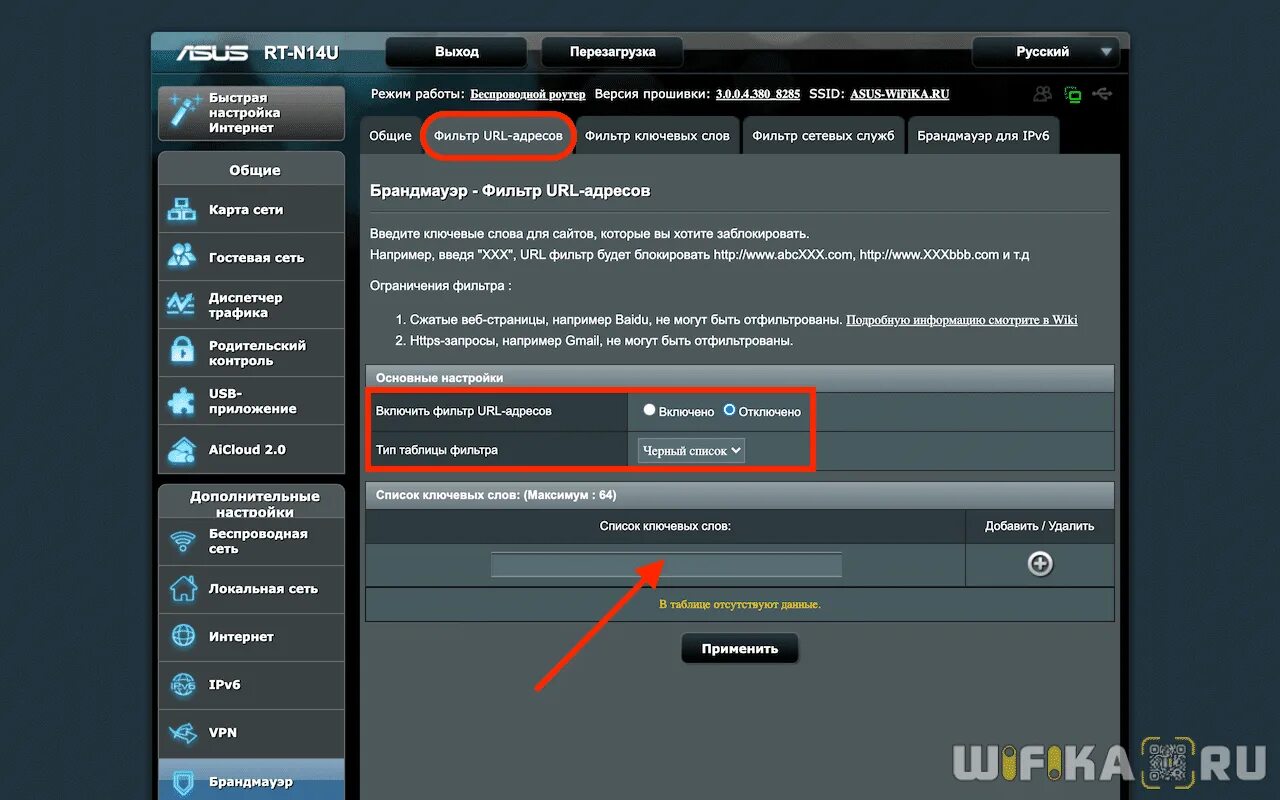
Task: Open the "Подробную информацию смотрите в Wiki" link
Action: coord(962,320)
